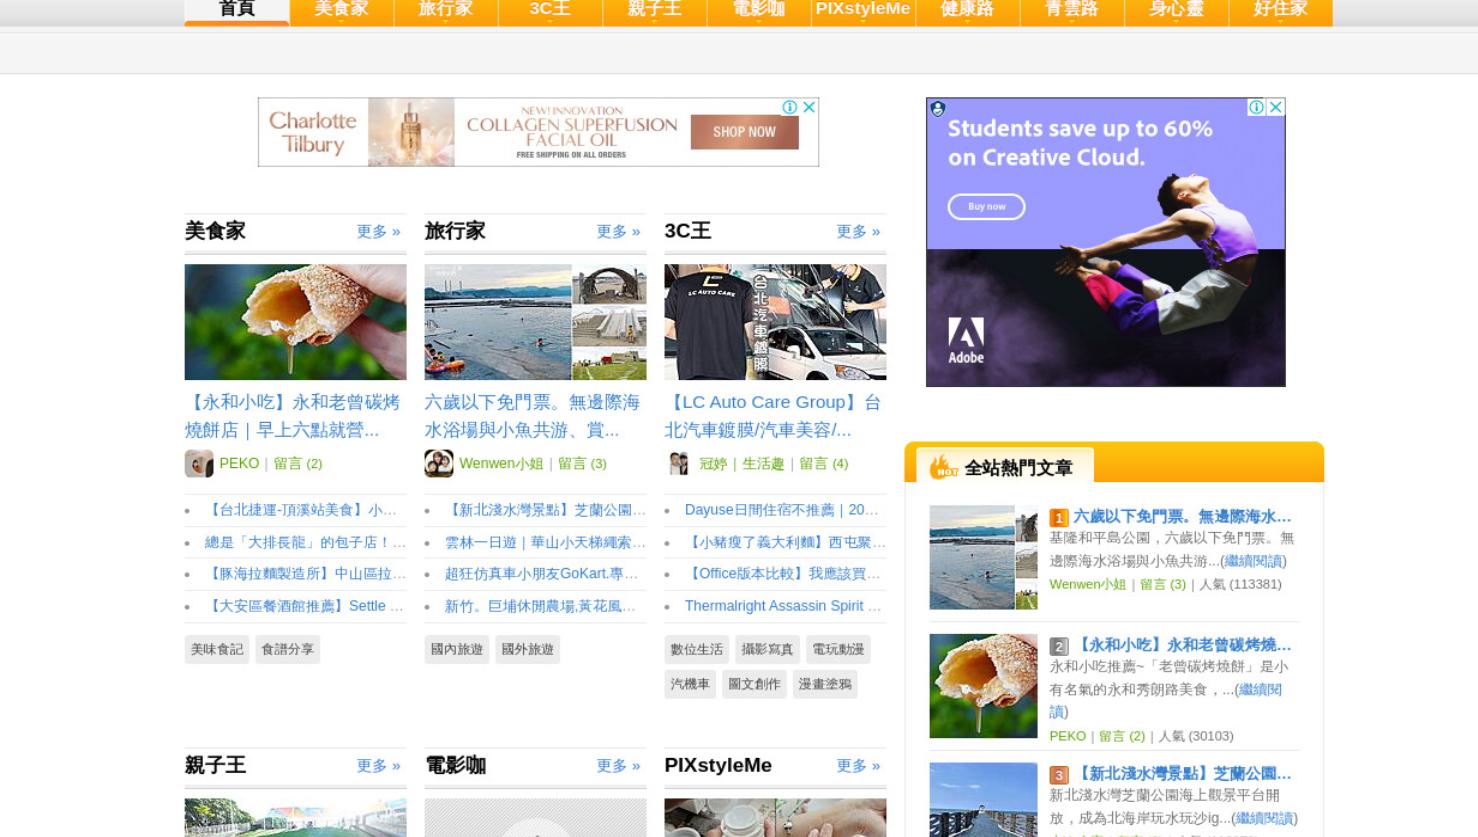
Task: Select the 美味食記 tag
Action: 217,650
